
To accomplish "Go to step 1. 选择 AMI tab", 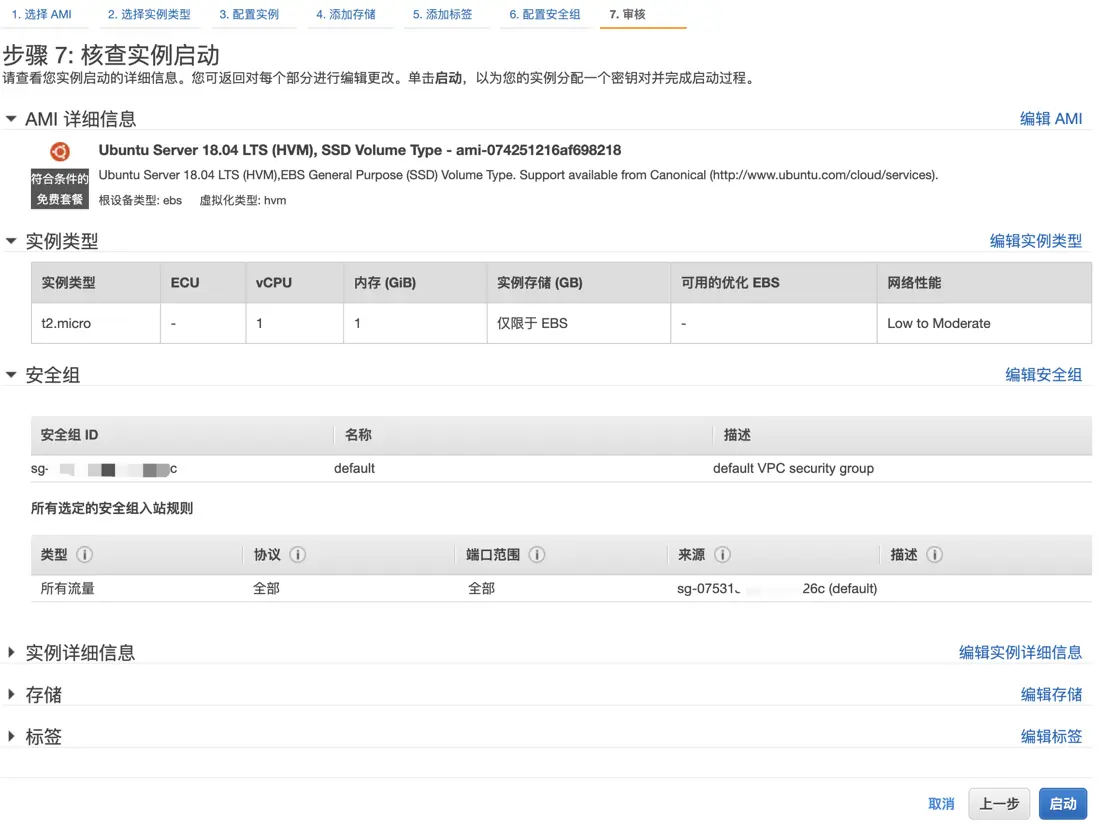I will point(41,14).
